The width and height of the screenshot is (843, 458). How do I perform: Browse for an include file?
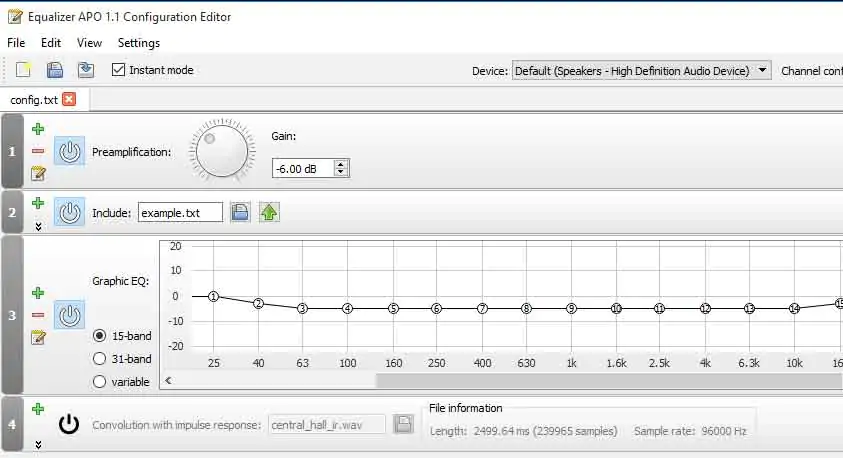click(240, 212)
